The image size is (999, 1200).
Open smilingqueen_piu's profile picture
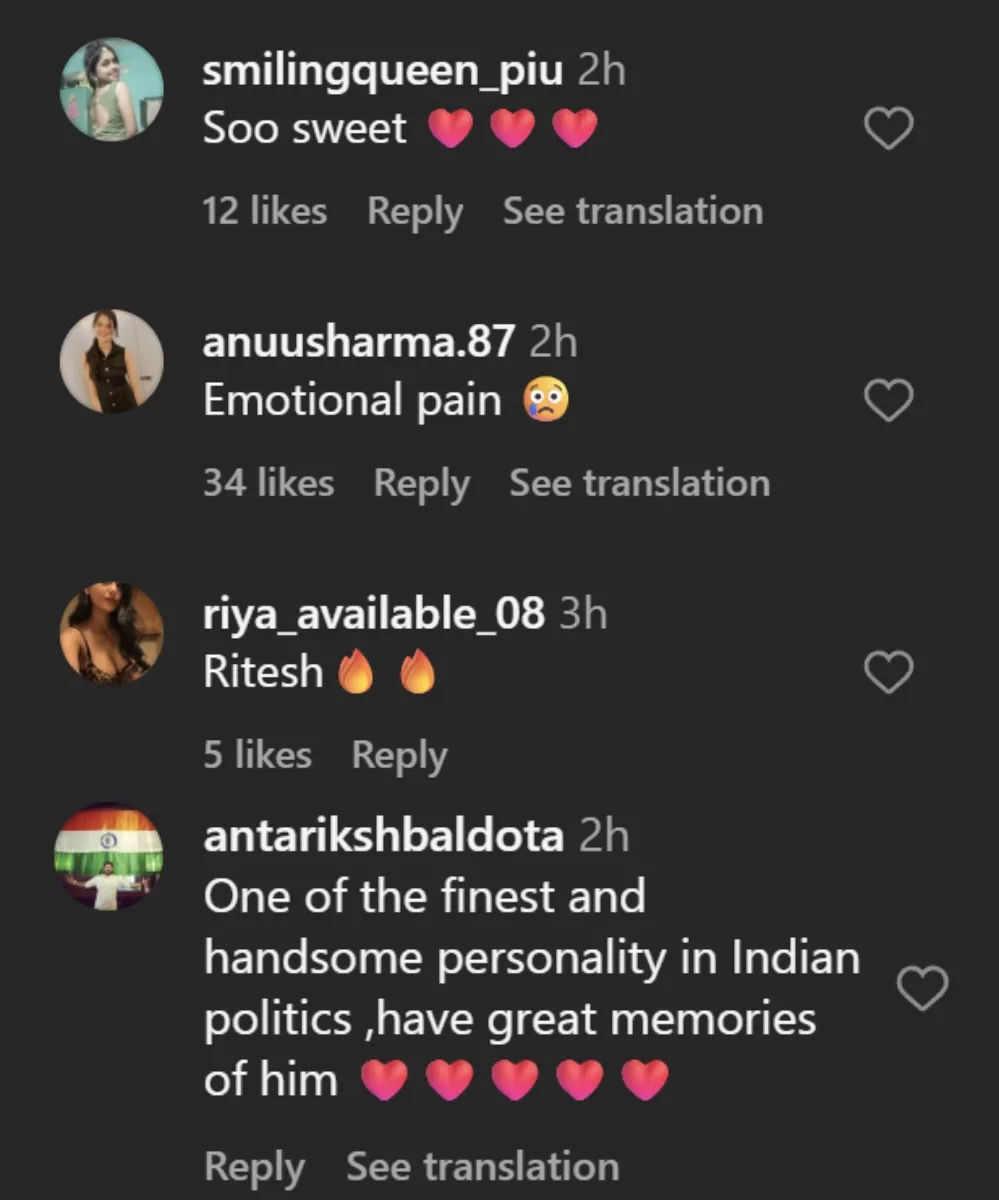(x=111, y=88)
